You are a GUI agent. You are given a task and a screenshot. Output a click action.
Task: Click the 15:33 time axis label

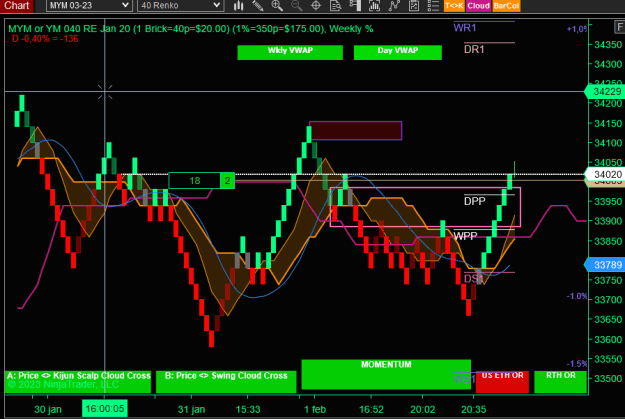[248, 409]
